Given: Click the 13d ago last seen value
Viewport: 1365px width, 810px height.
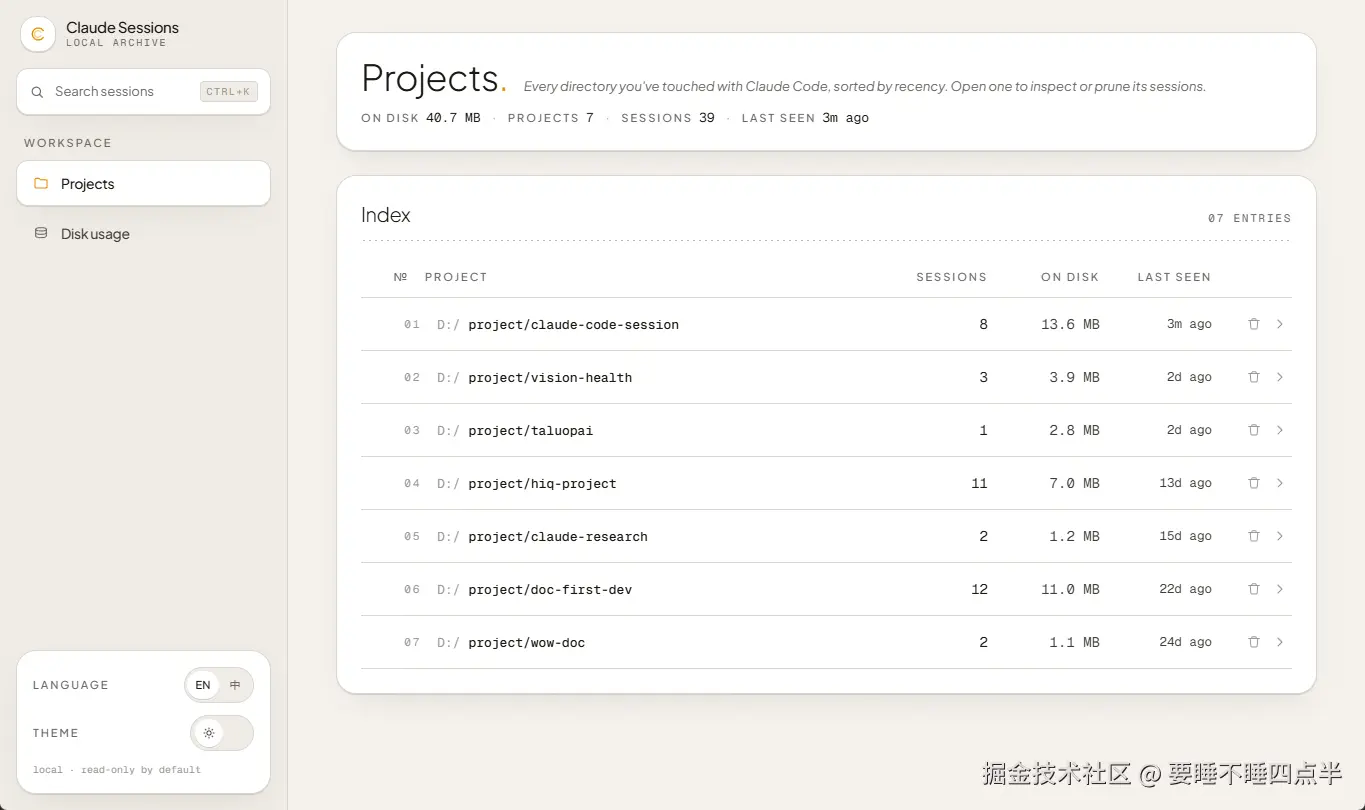Looking at the screenshot, I should tap(1186, 483).
